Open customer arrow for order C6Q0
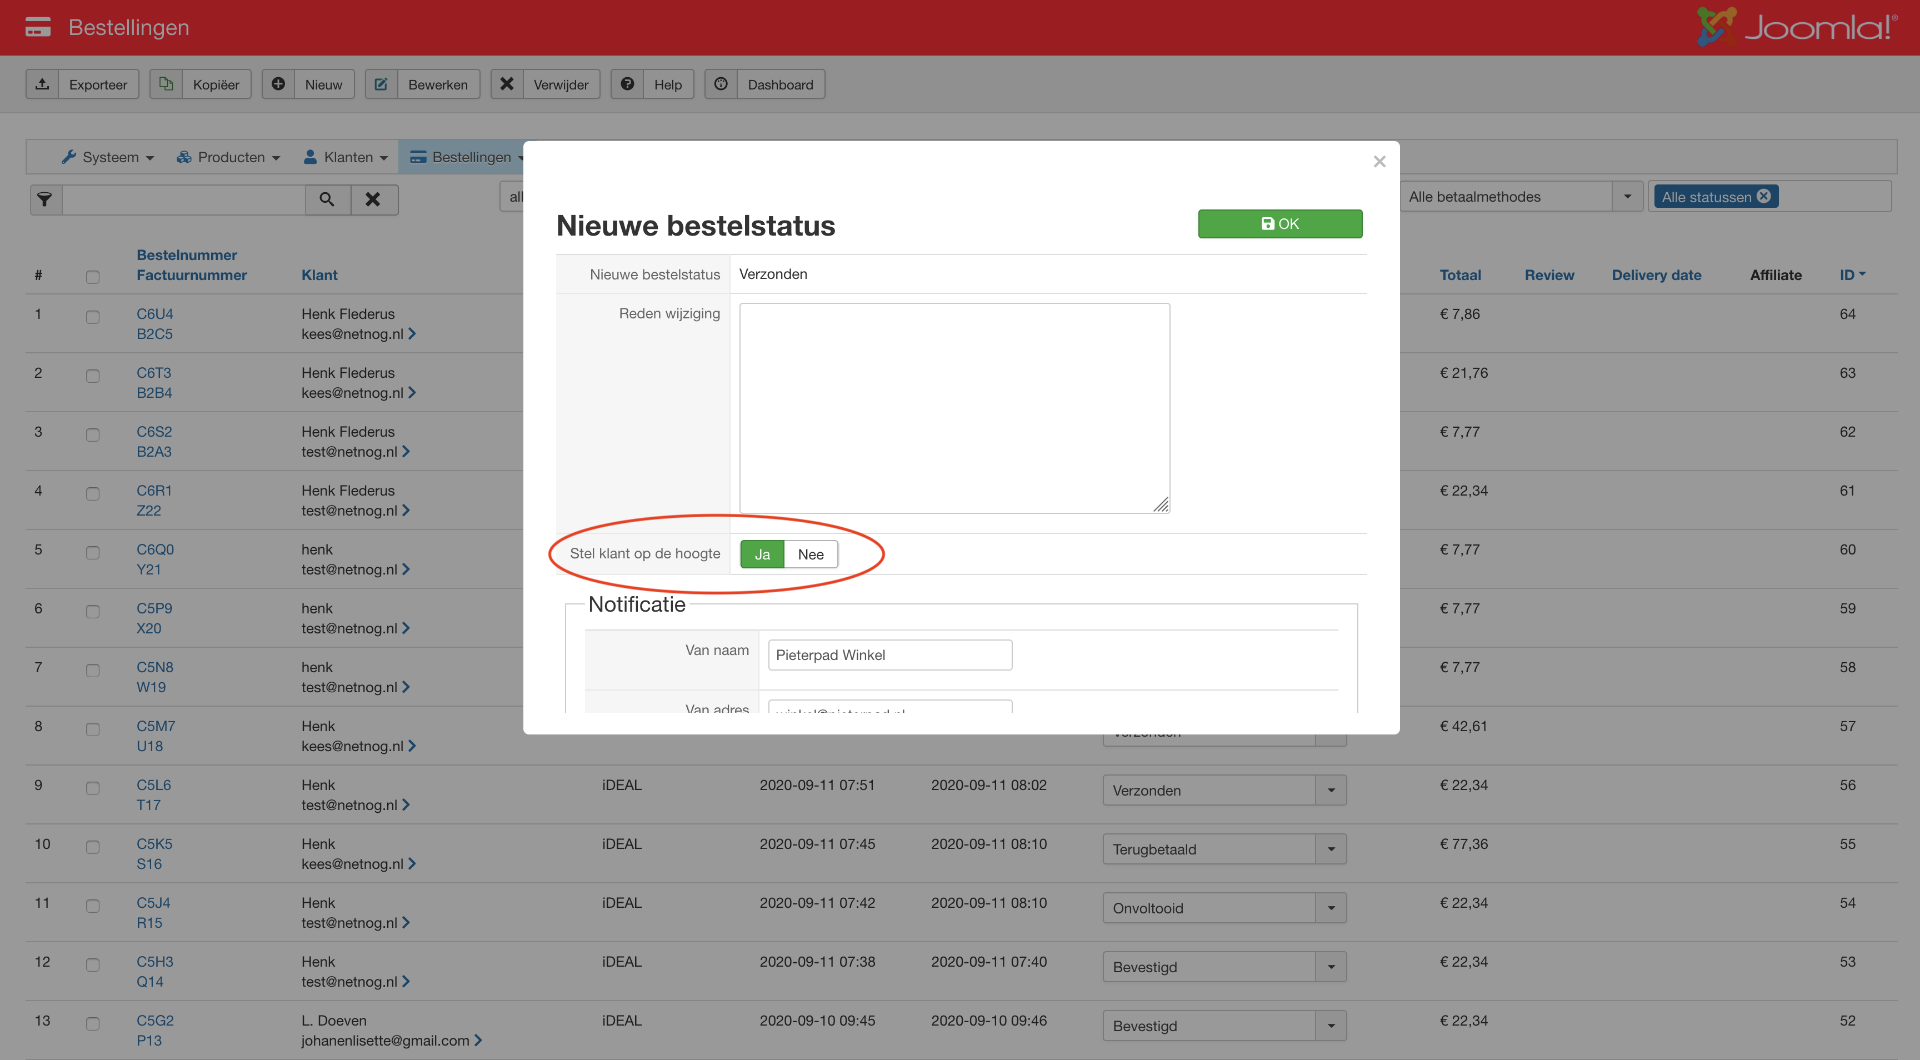Screen dimensions: 1920x1060 [406, 569]
